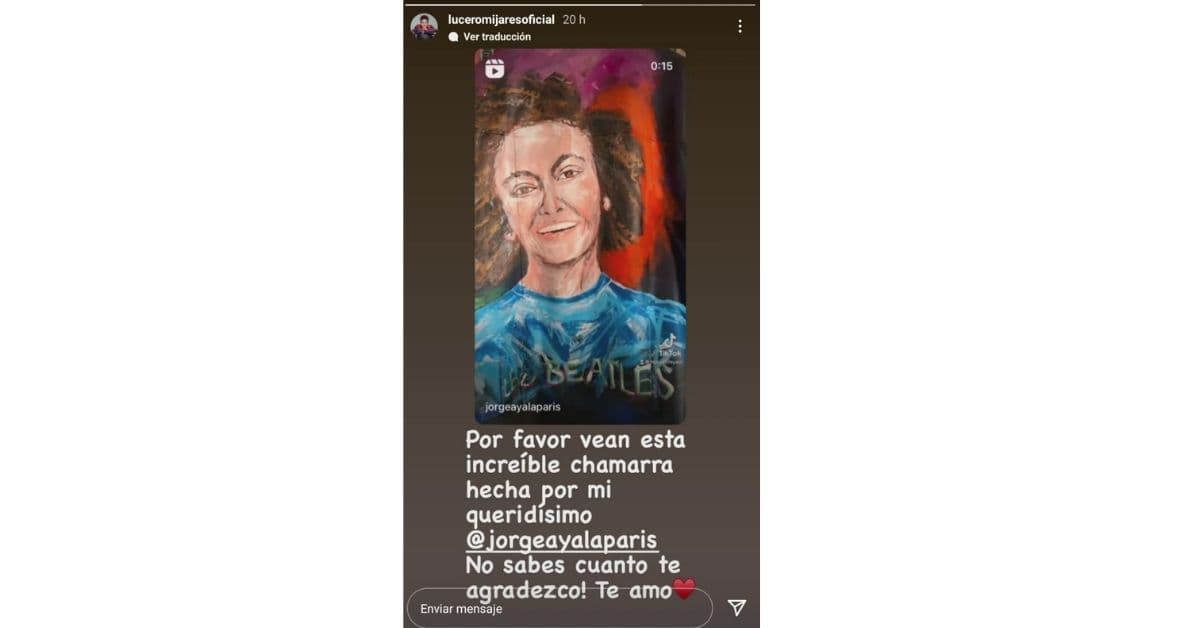Select Ver traducción to translate the story
The width and height of the screenshot is (1200, 628).
coord(497,37)
